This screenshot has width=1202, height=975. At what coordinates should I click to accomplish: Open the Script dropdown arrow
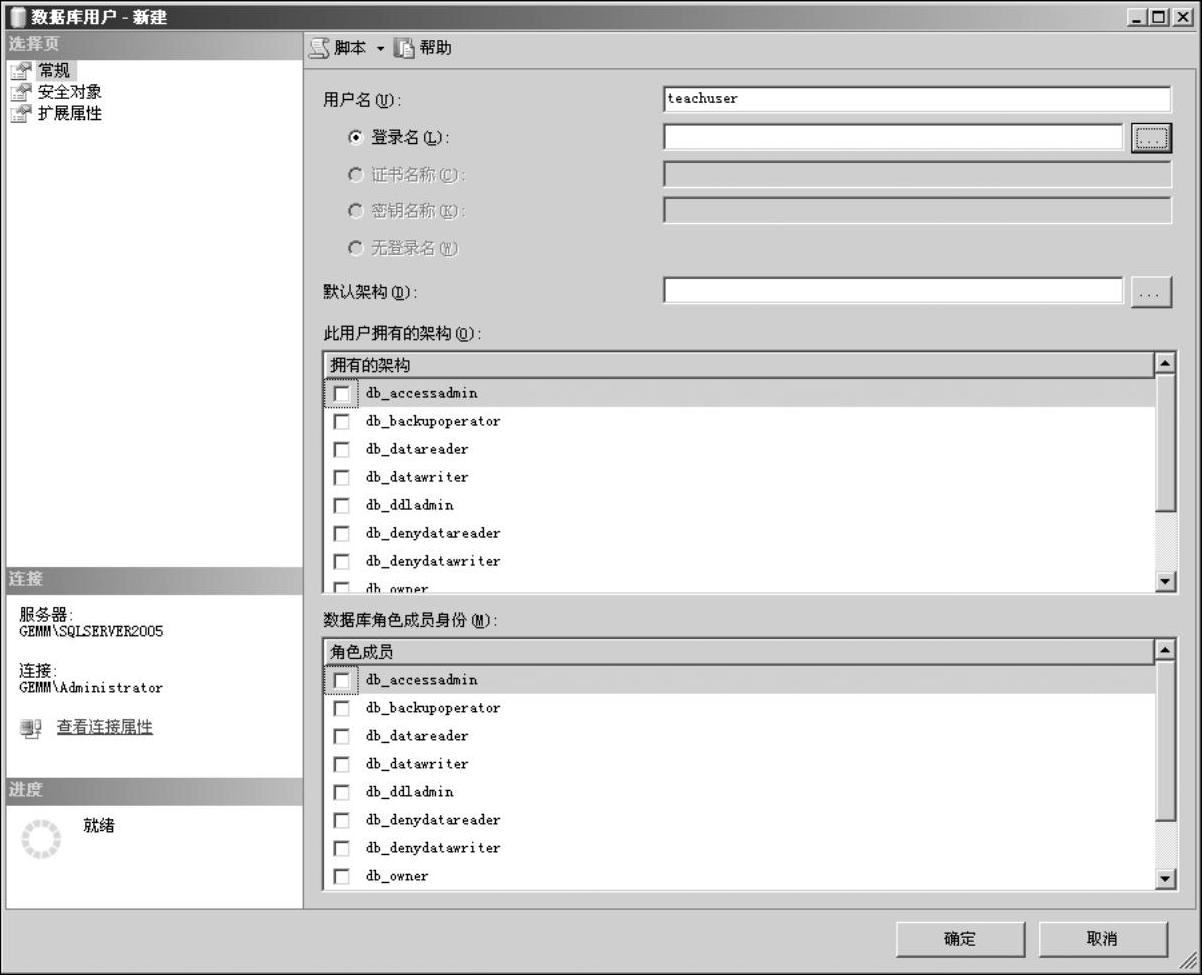381,49
